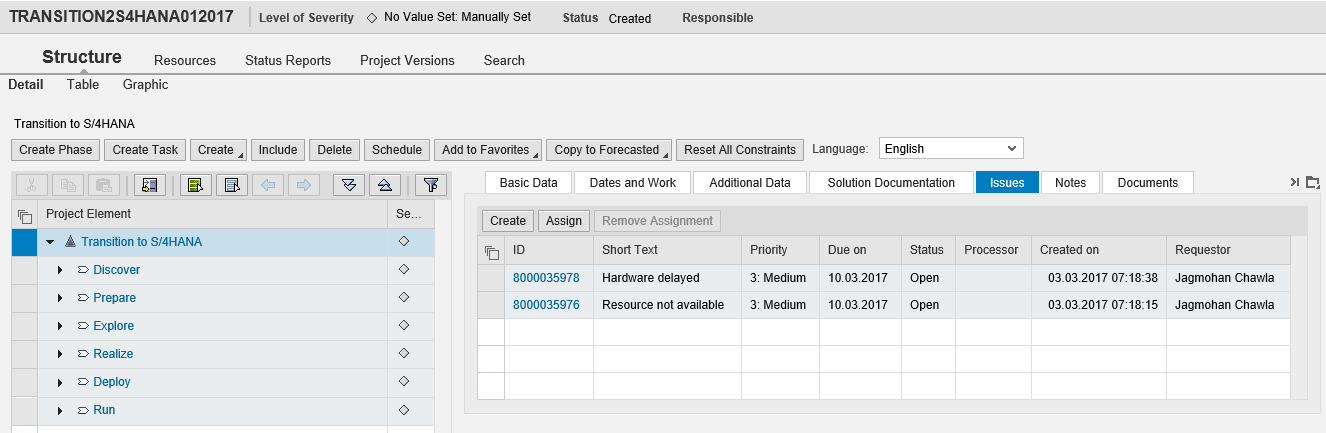This screenshot has height=433, width=1326.
Task: Expand the Discover phase node
Action: tap(60, 270)
